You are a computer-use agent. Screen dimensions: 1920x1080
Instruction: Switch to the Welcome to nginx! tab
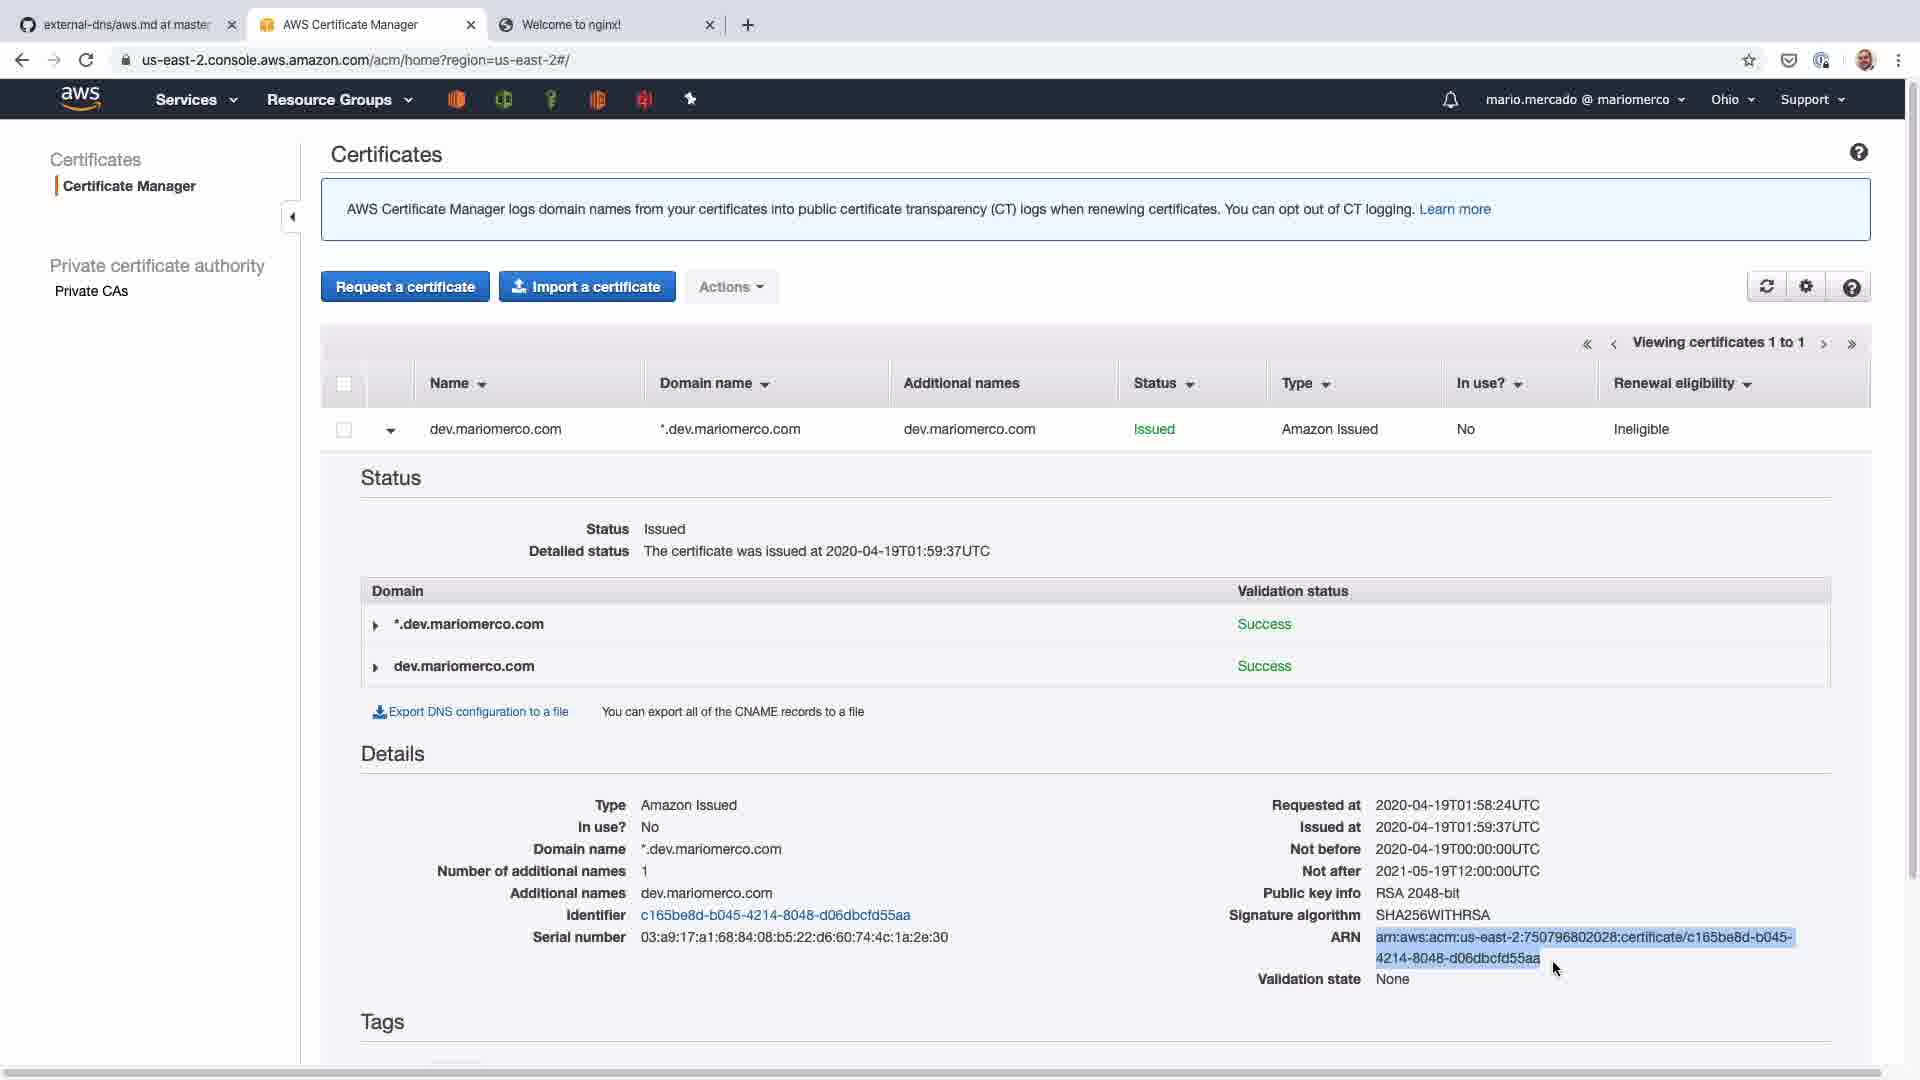click(571, 25)
